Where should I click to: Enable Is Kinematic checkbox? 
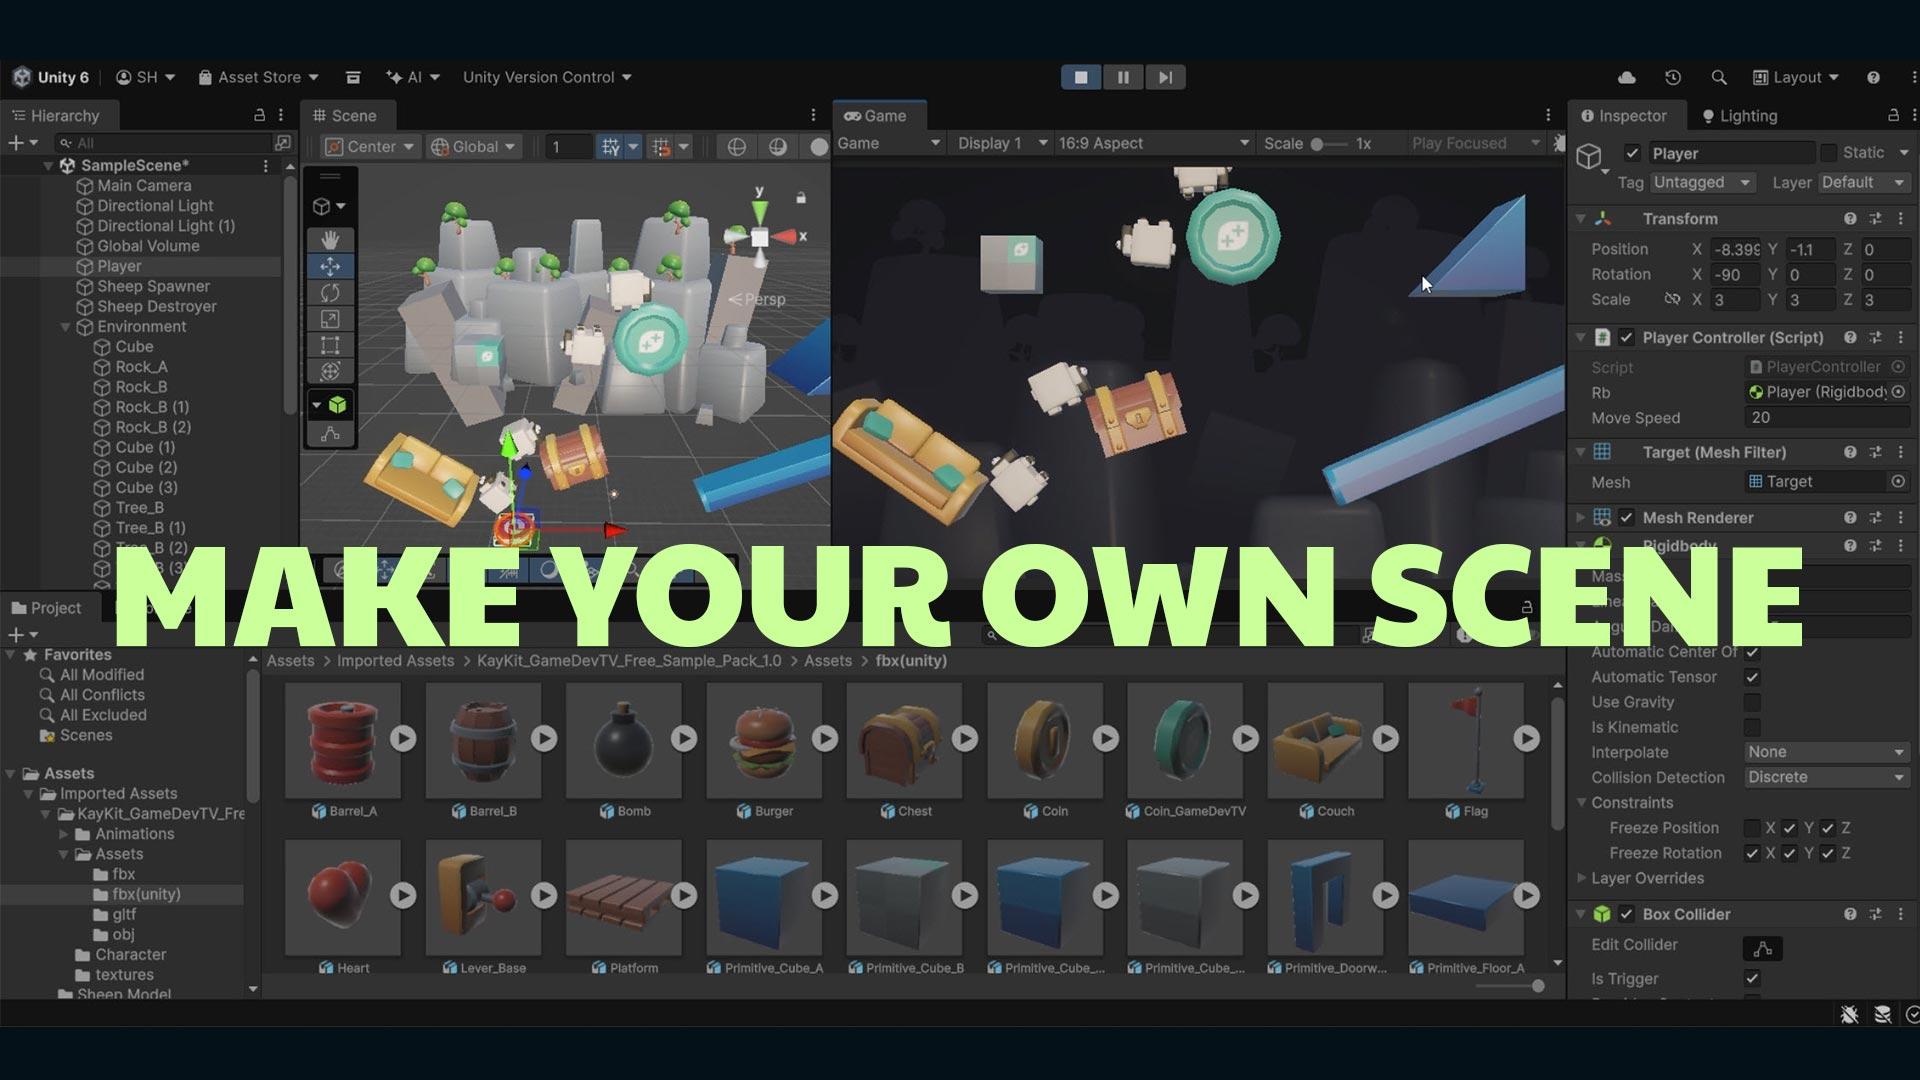point(1752,727)
